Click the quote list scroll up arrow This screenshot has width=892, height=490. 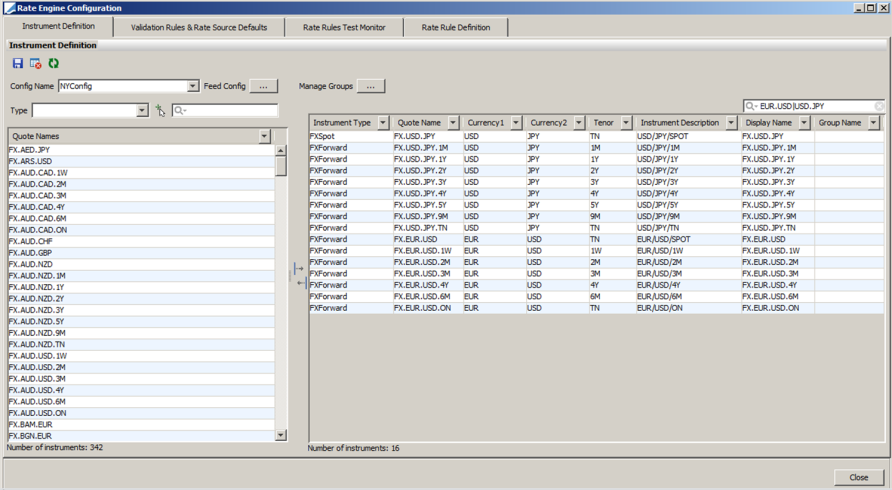pyautogui.click(x=280, y=150)
